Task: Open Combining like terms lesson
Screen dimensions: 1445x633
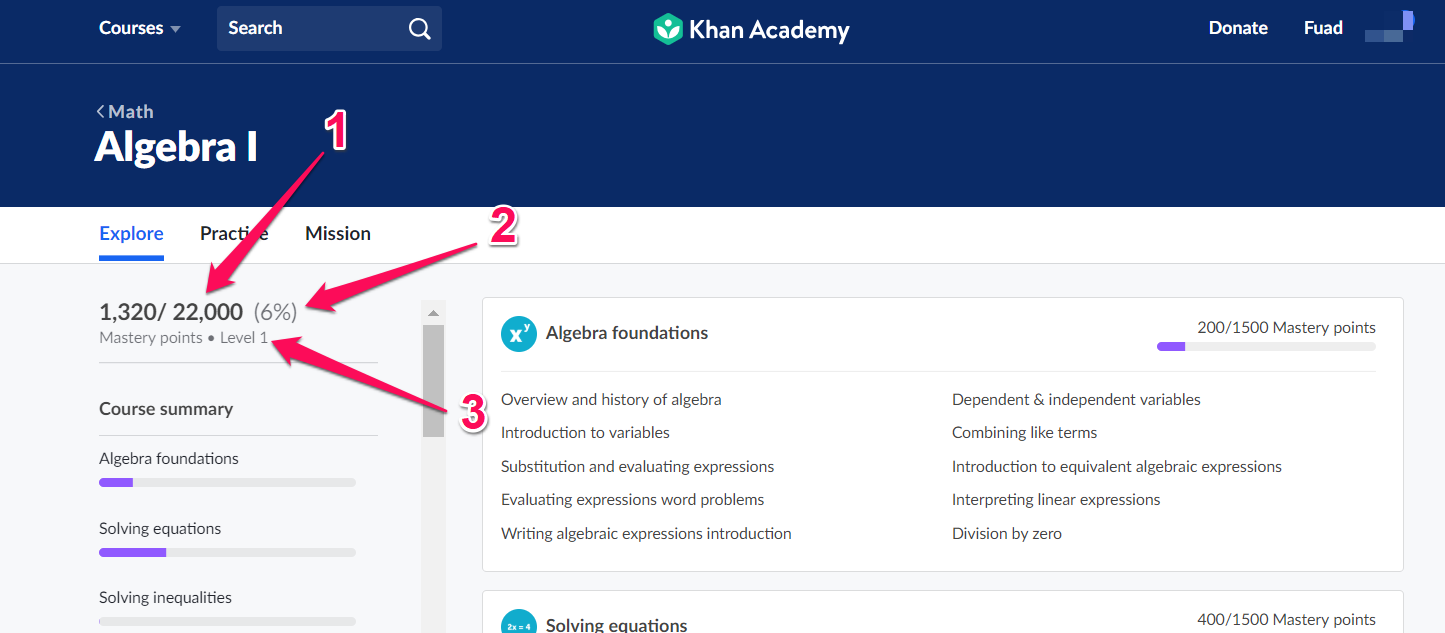Action: 1024,433
